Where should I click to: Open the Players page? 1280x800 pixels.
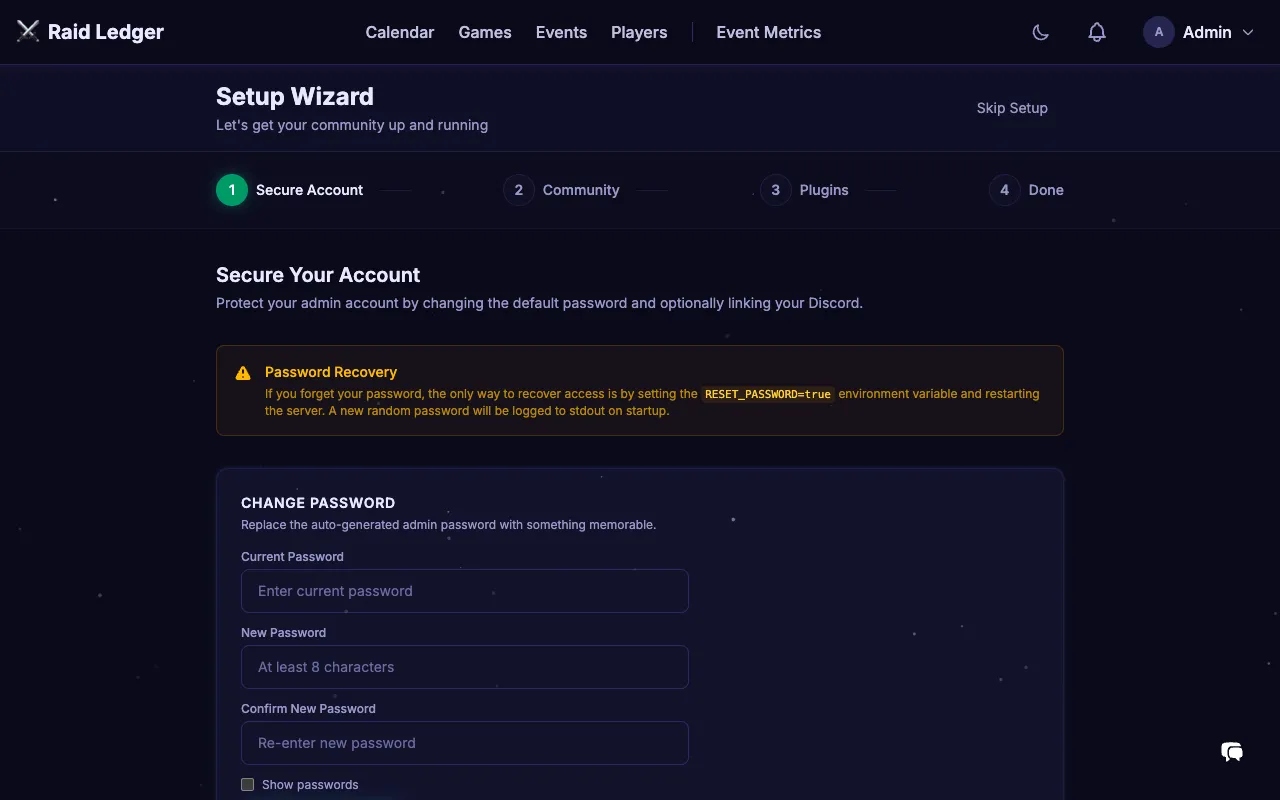point(639,32)
